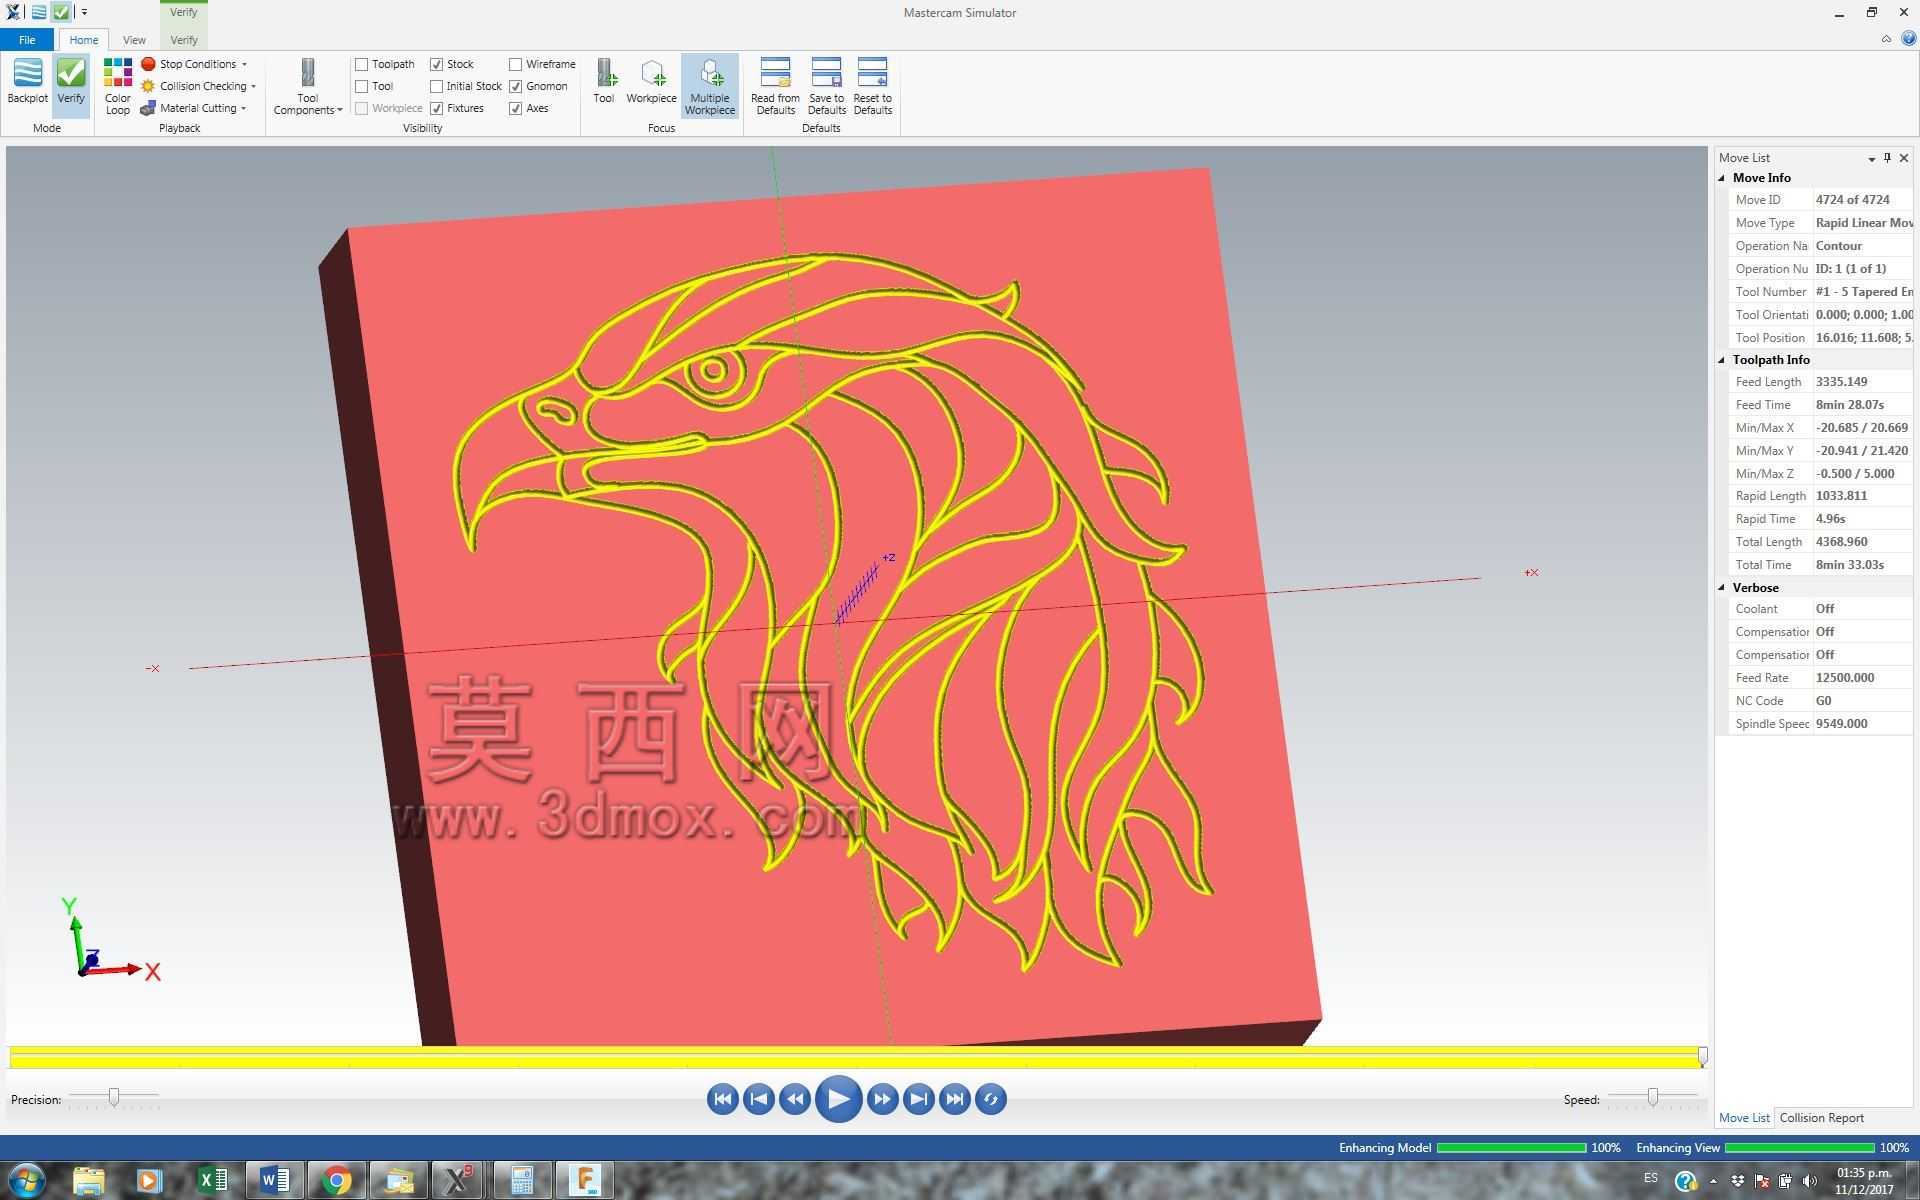The height and width of the screenshot is (1200, 1920).
Task: Open the File menu
Action: (27, 40)
